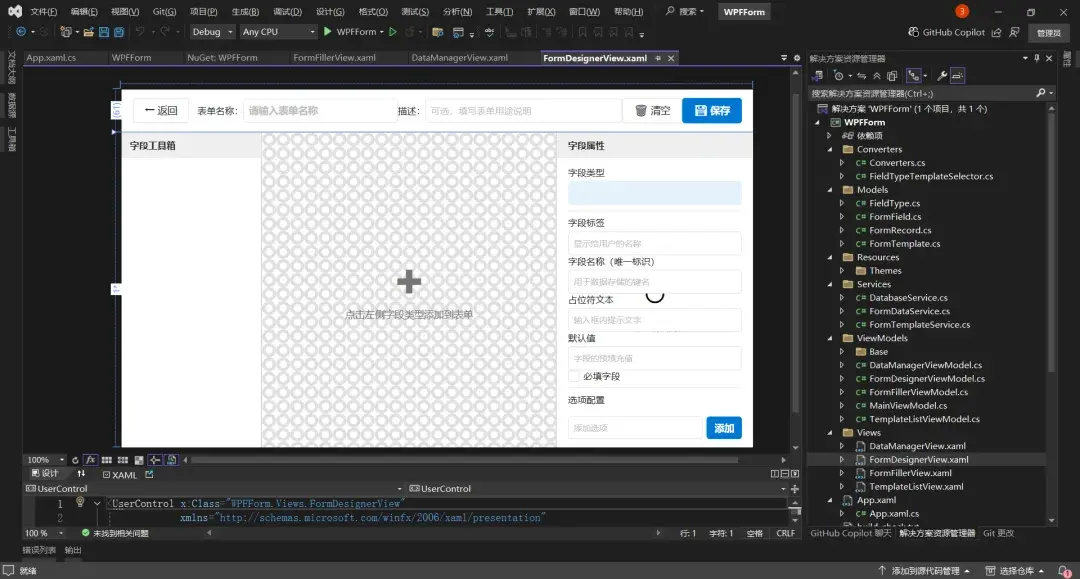
Task: Click the 保存 save button in designer
Action: [x=712, y=110]
